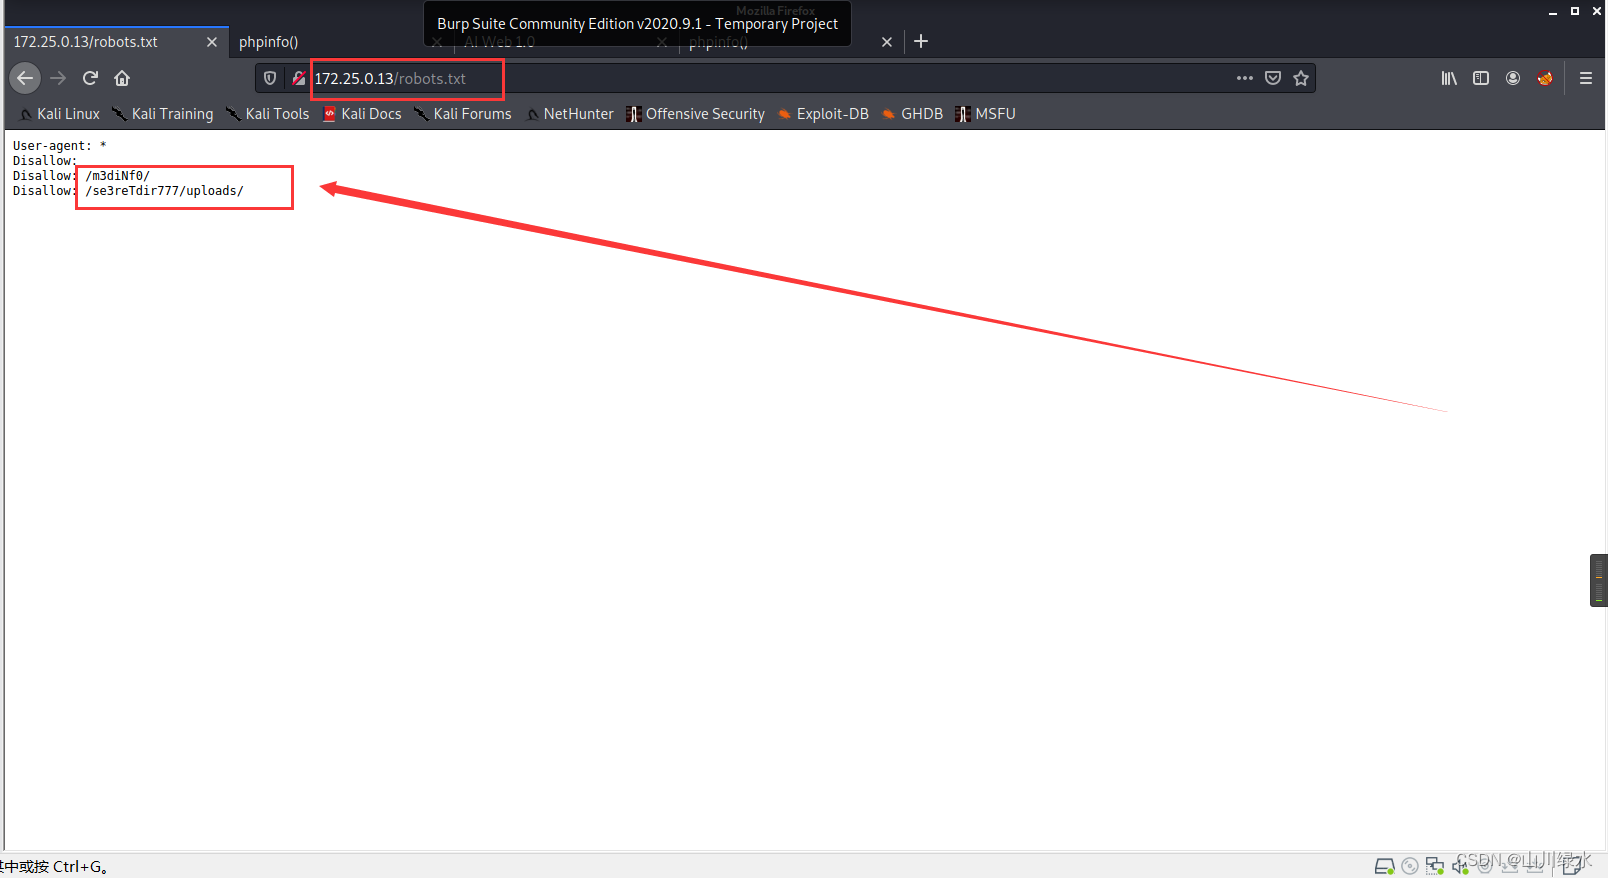Screen dimensions: 1608x878
Task: Open the Kali Forums bookmark
Action: 463,114
